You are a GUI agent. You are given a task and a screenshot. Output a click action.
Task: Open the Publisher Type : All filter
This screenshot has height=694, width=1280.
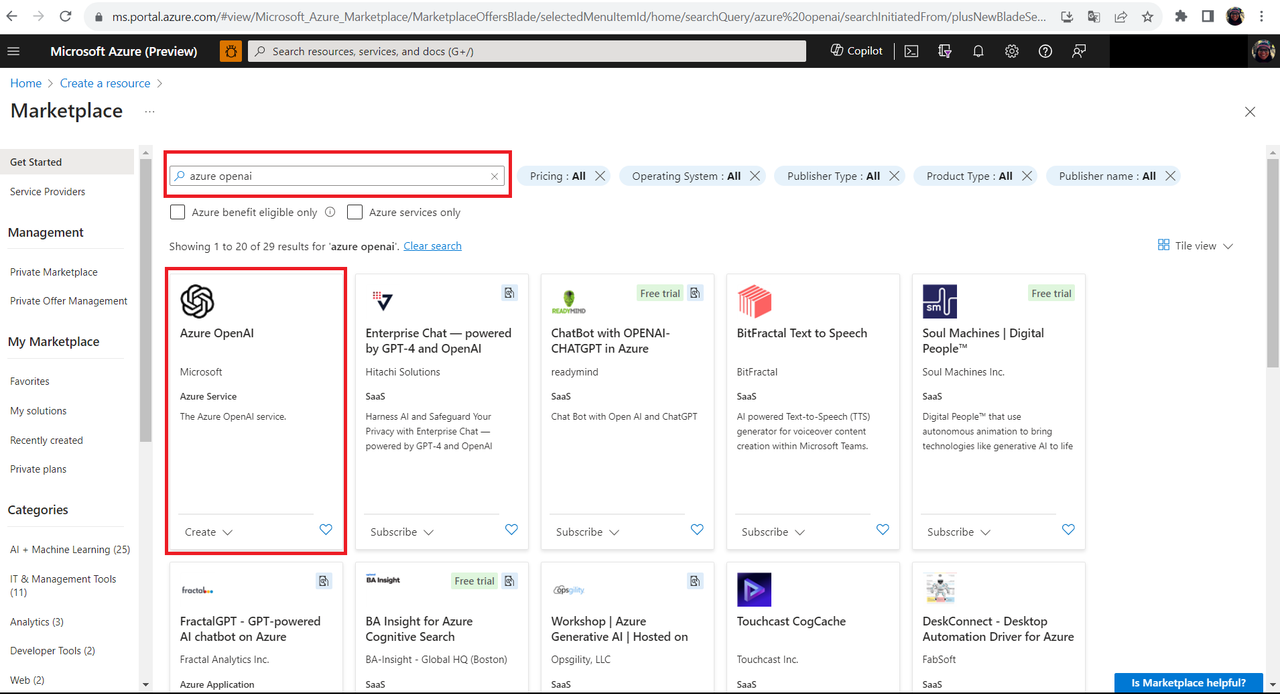click(833, 176)
